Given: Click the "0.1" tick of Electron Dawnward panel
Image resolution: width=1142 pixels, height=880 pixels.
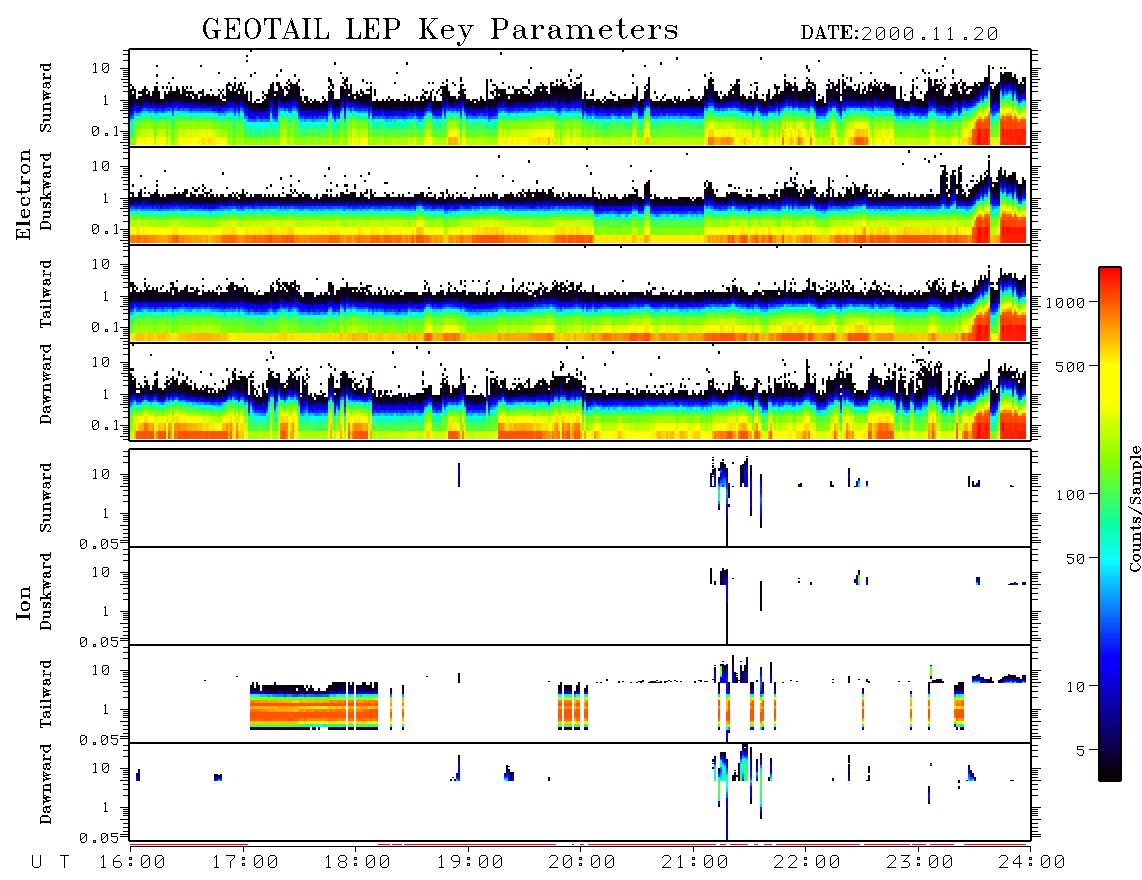Looking at the screenshot, I should [x=108, y=425].
